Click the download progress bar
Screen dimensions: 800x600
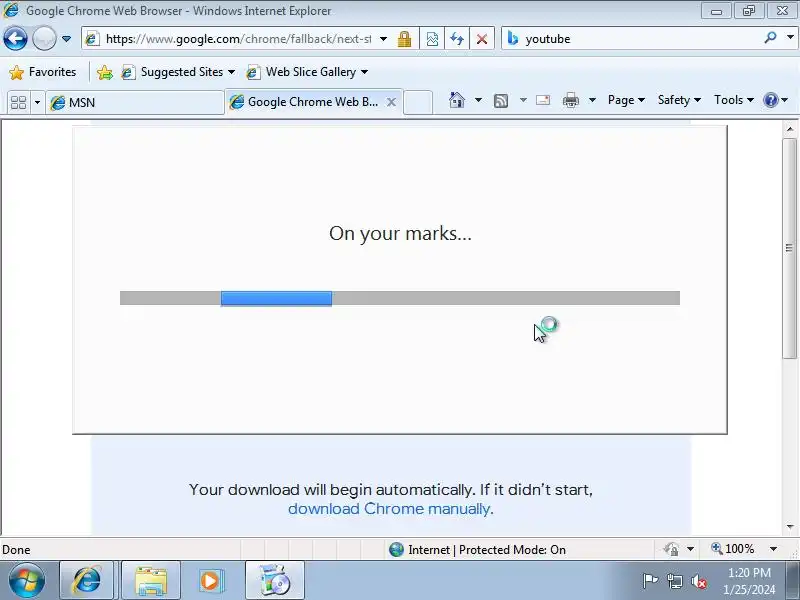pyautogui.click(x=400, y=298)
